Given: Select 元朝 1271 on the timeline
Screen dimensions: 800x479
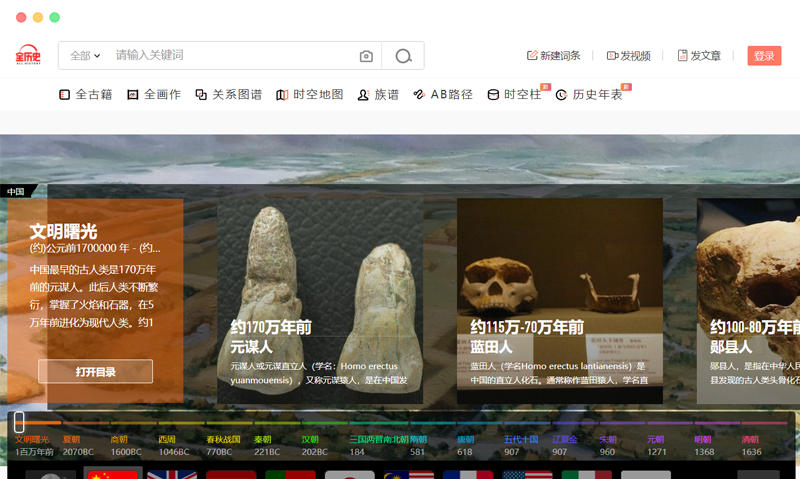Looking at the screenshot, I should point(656,445).
